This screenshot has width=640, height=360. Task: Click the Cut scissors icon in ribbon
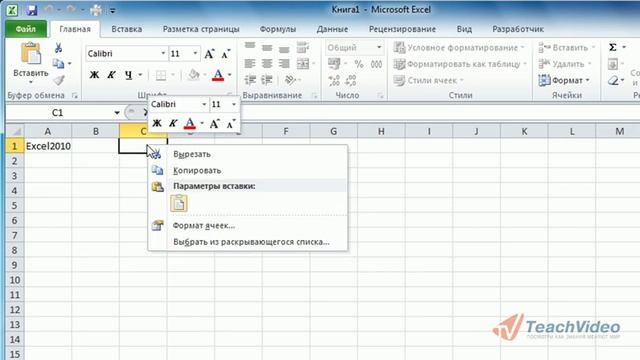58,48
